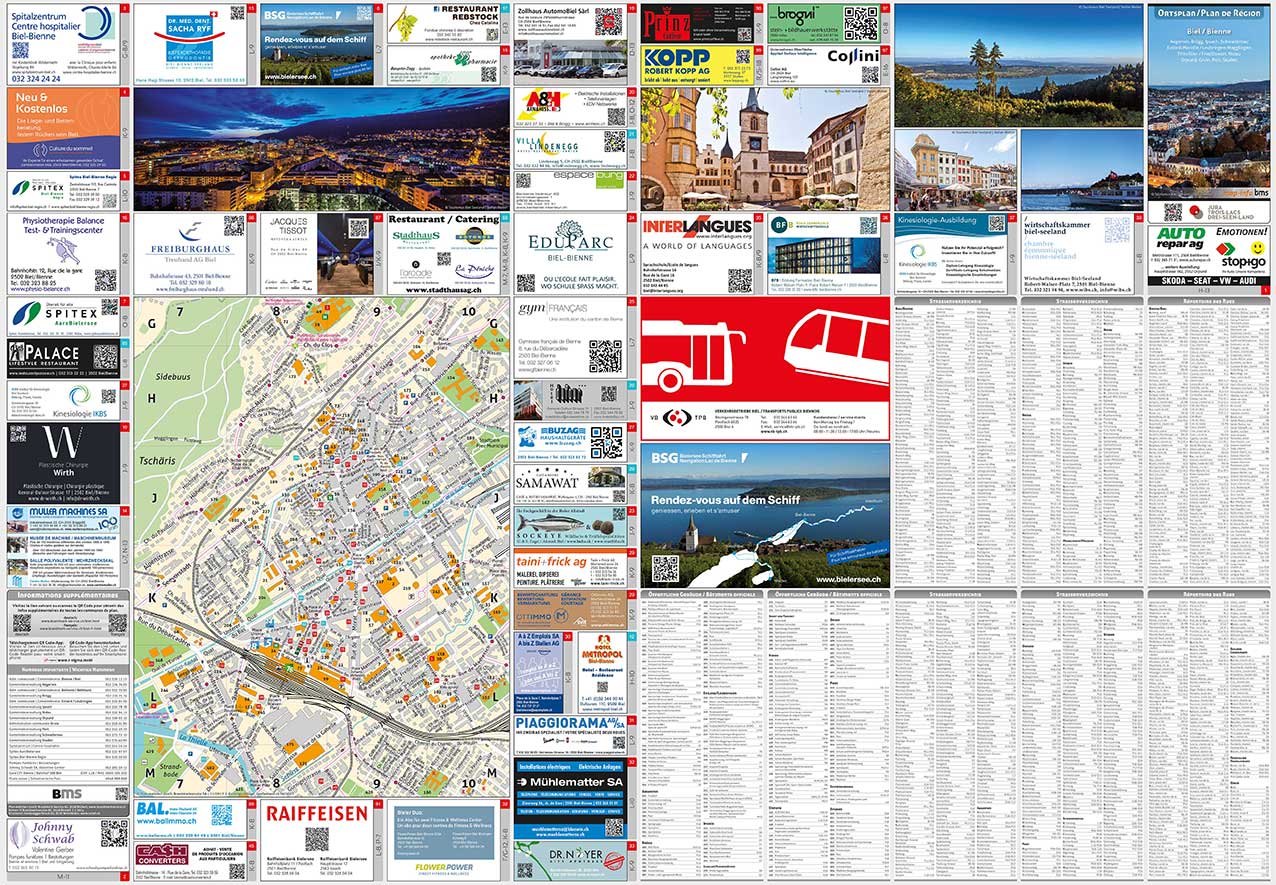Click the QR code under Raiffeisen logo
The width and height of the screenshot is (1276, 885).
pyautogui.click(x=316, y=838)
